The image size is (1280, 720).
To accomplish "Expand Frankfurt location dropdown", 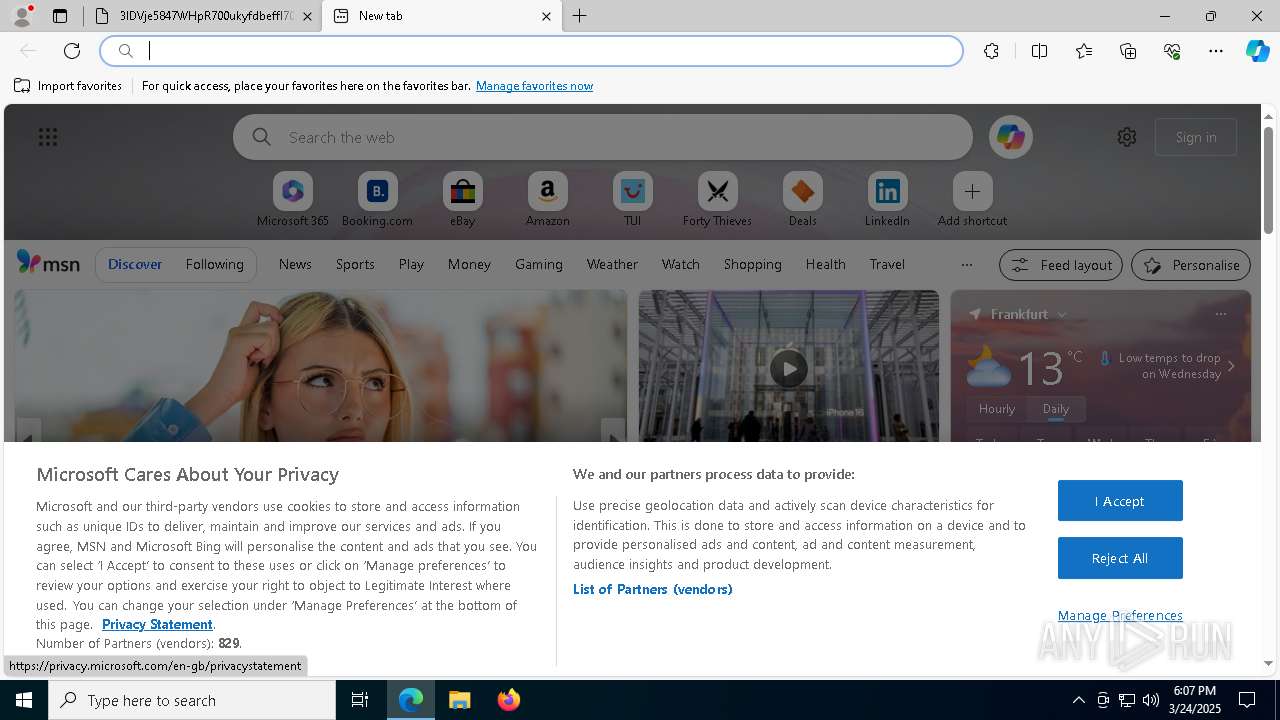I will point(1062,314).
